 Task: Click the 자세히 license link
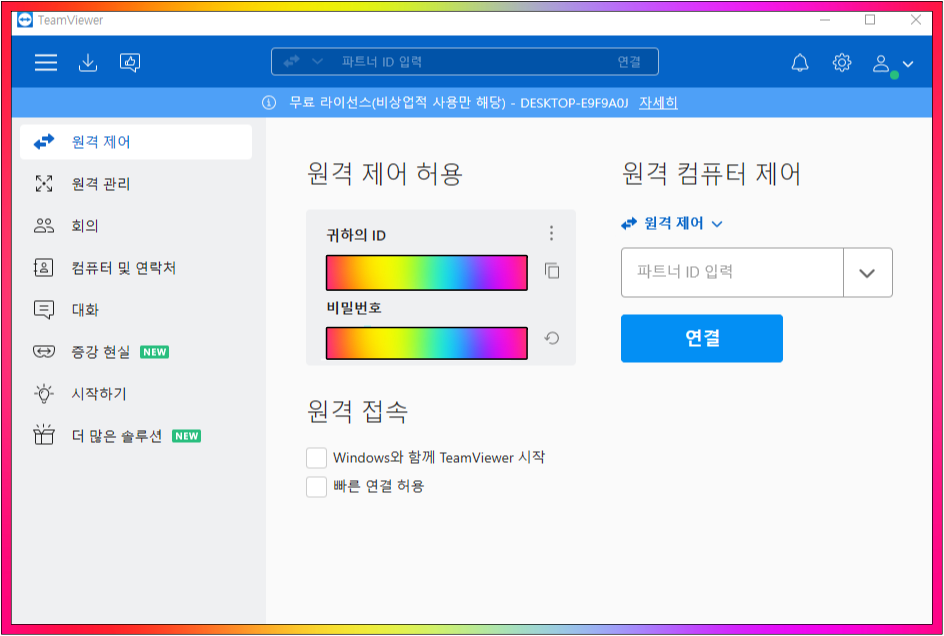coord(659,103)
